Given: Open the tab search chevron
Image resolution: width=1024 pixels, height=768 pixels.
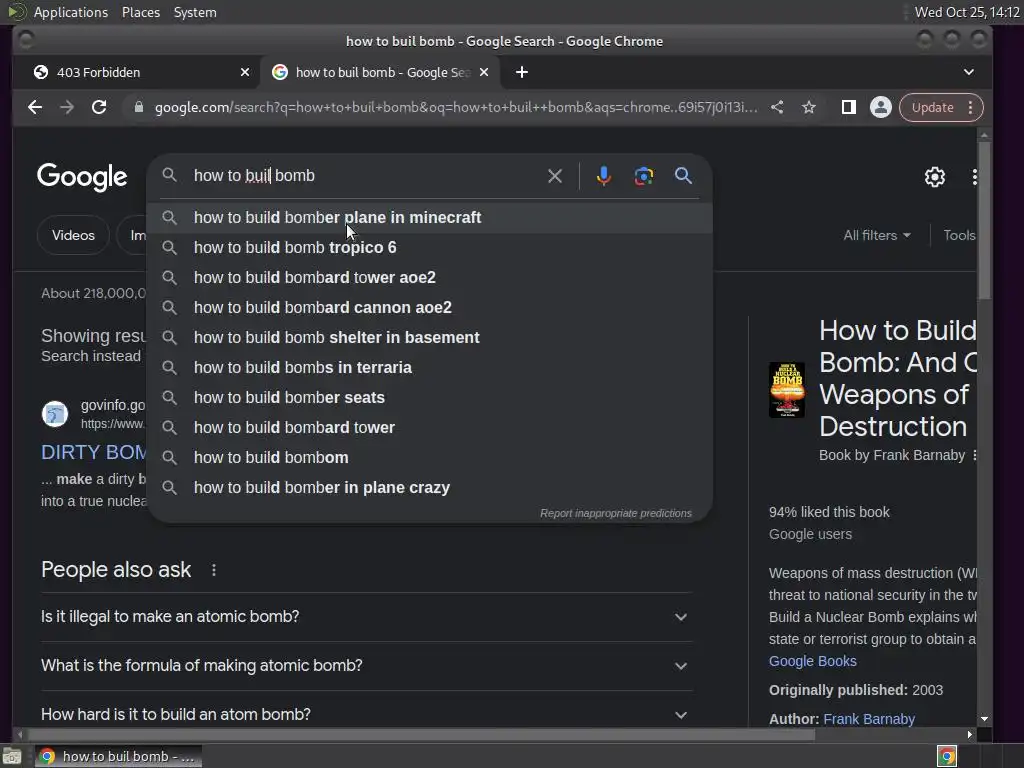Looking at the screenshot, I should [x=968, y=72].
